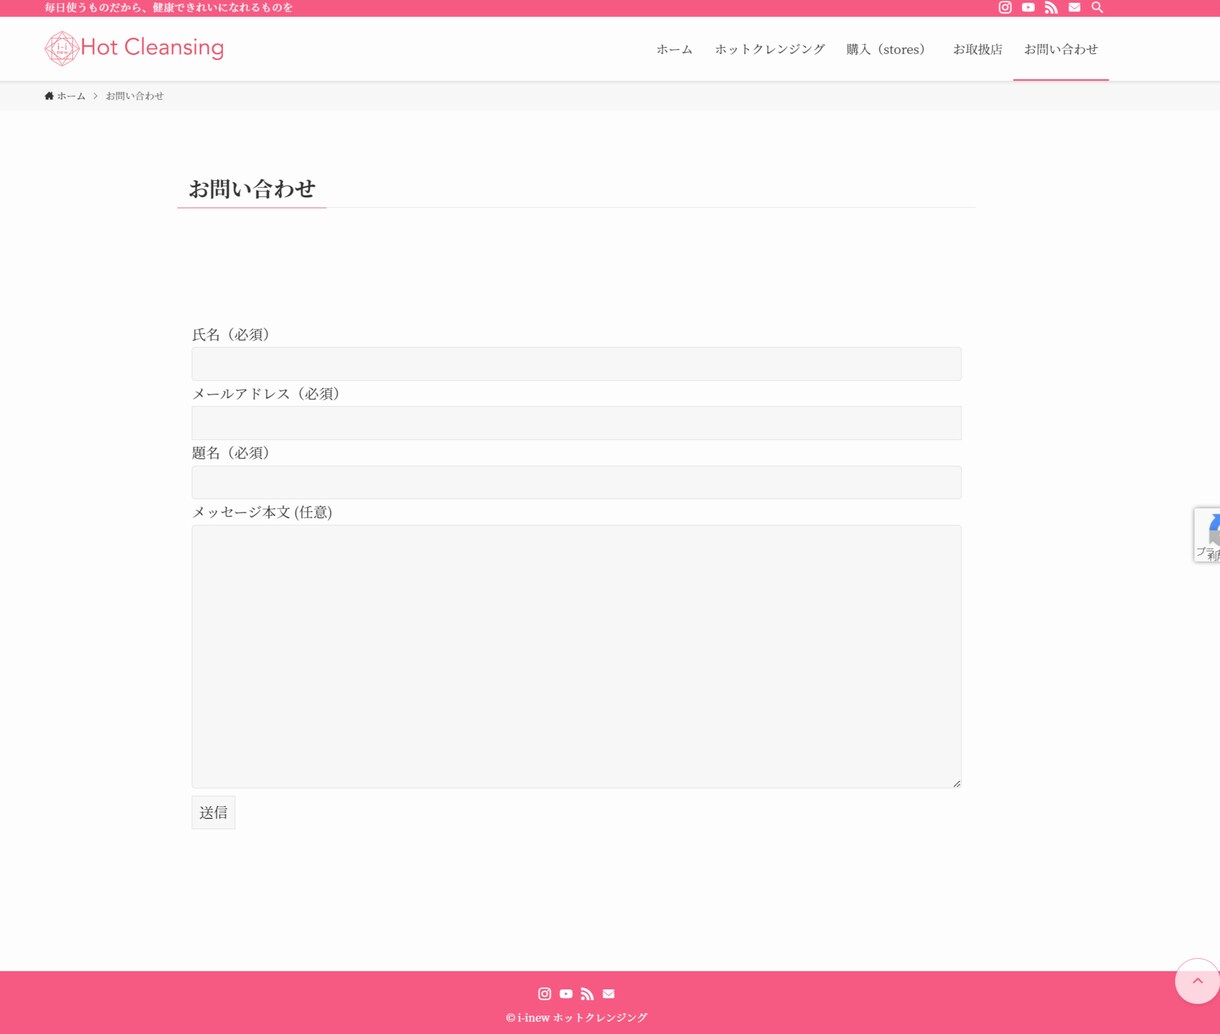
Task: Click textarea resize handle corner
Action: pyautogui.click(x=956, y=783)
